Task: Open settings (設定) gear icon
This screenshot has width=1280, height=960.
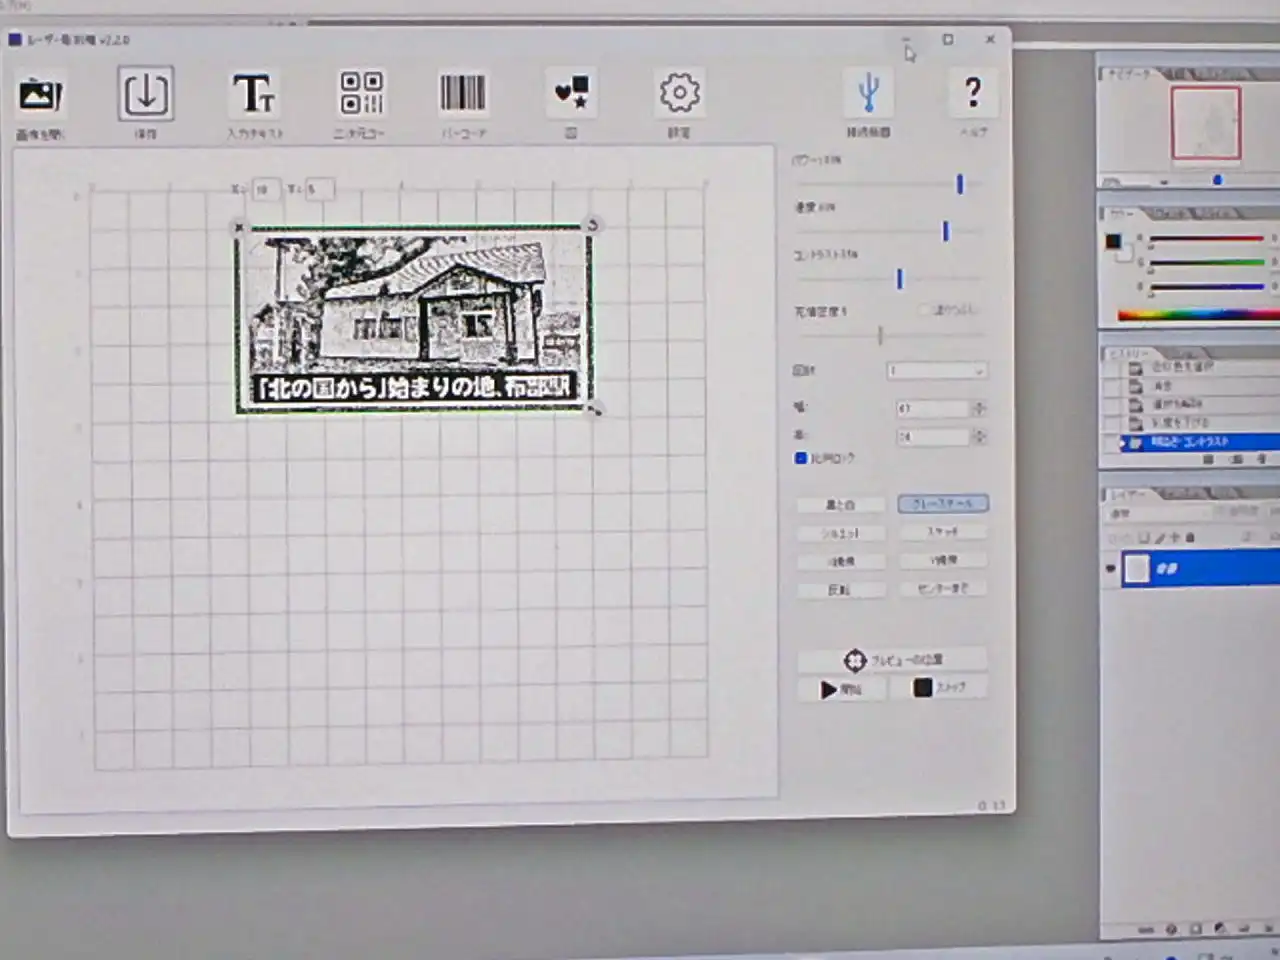Action: (679, 93)
